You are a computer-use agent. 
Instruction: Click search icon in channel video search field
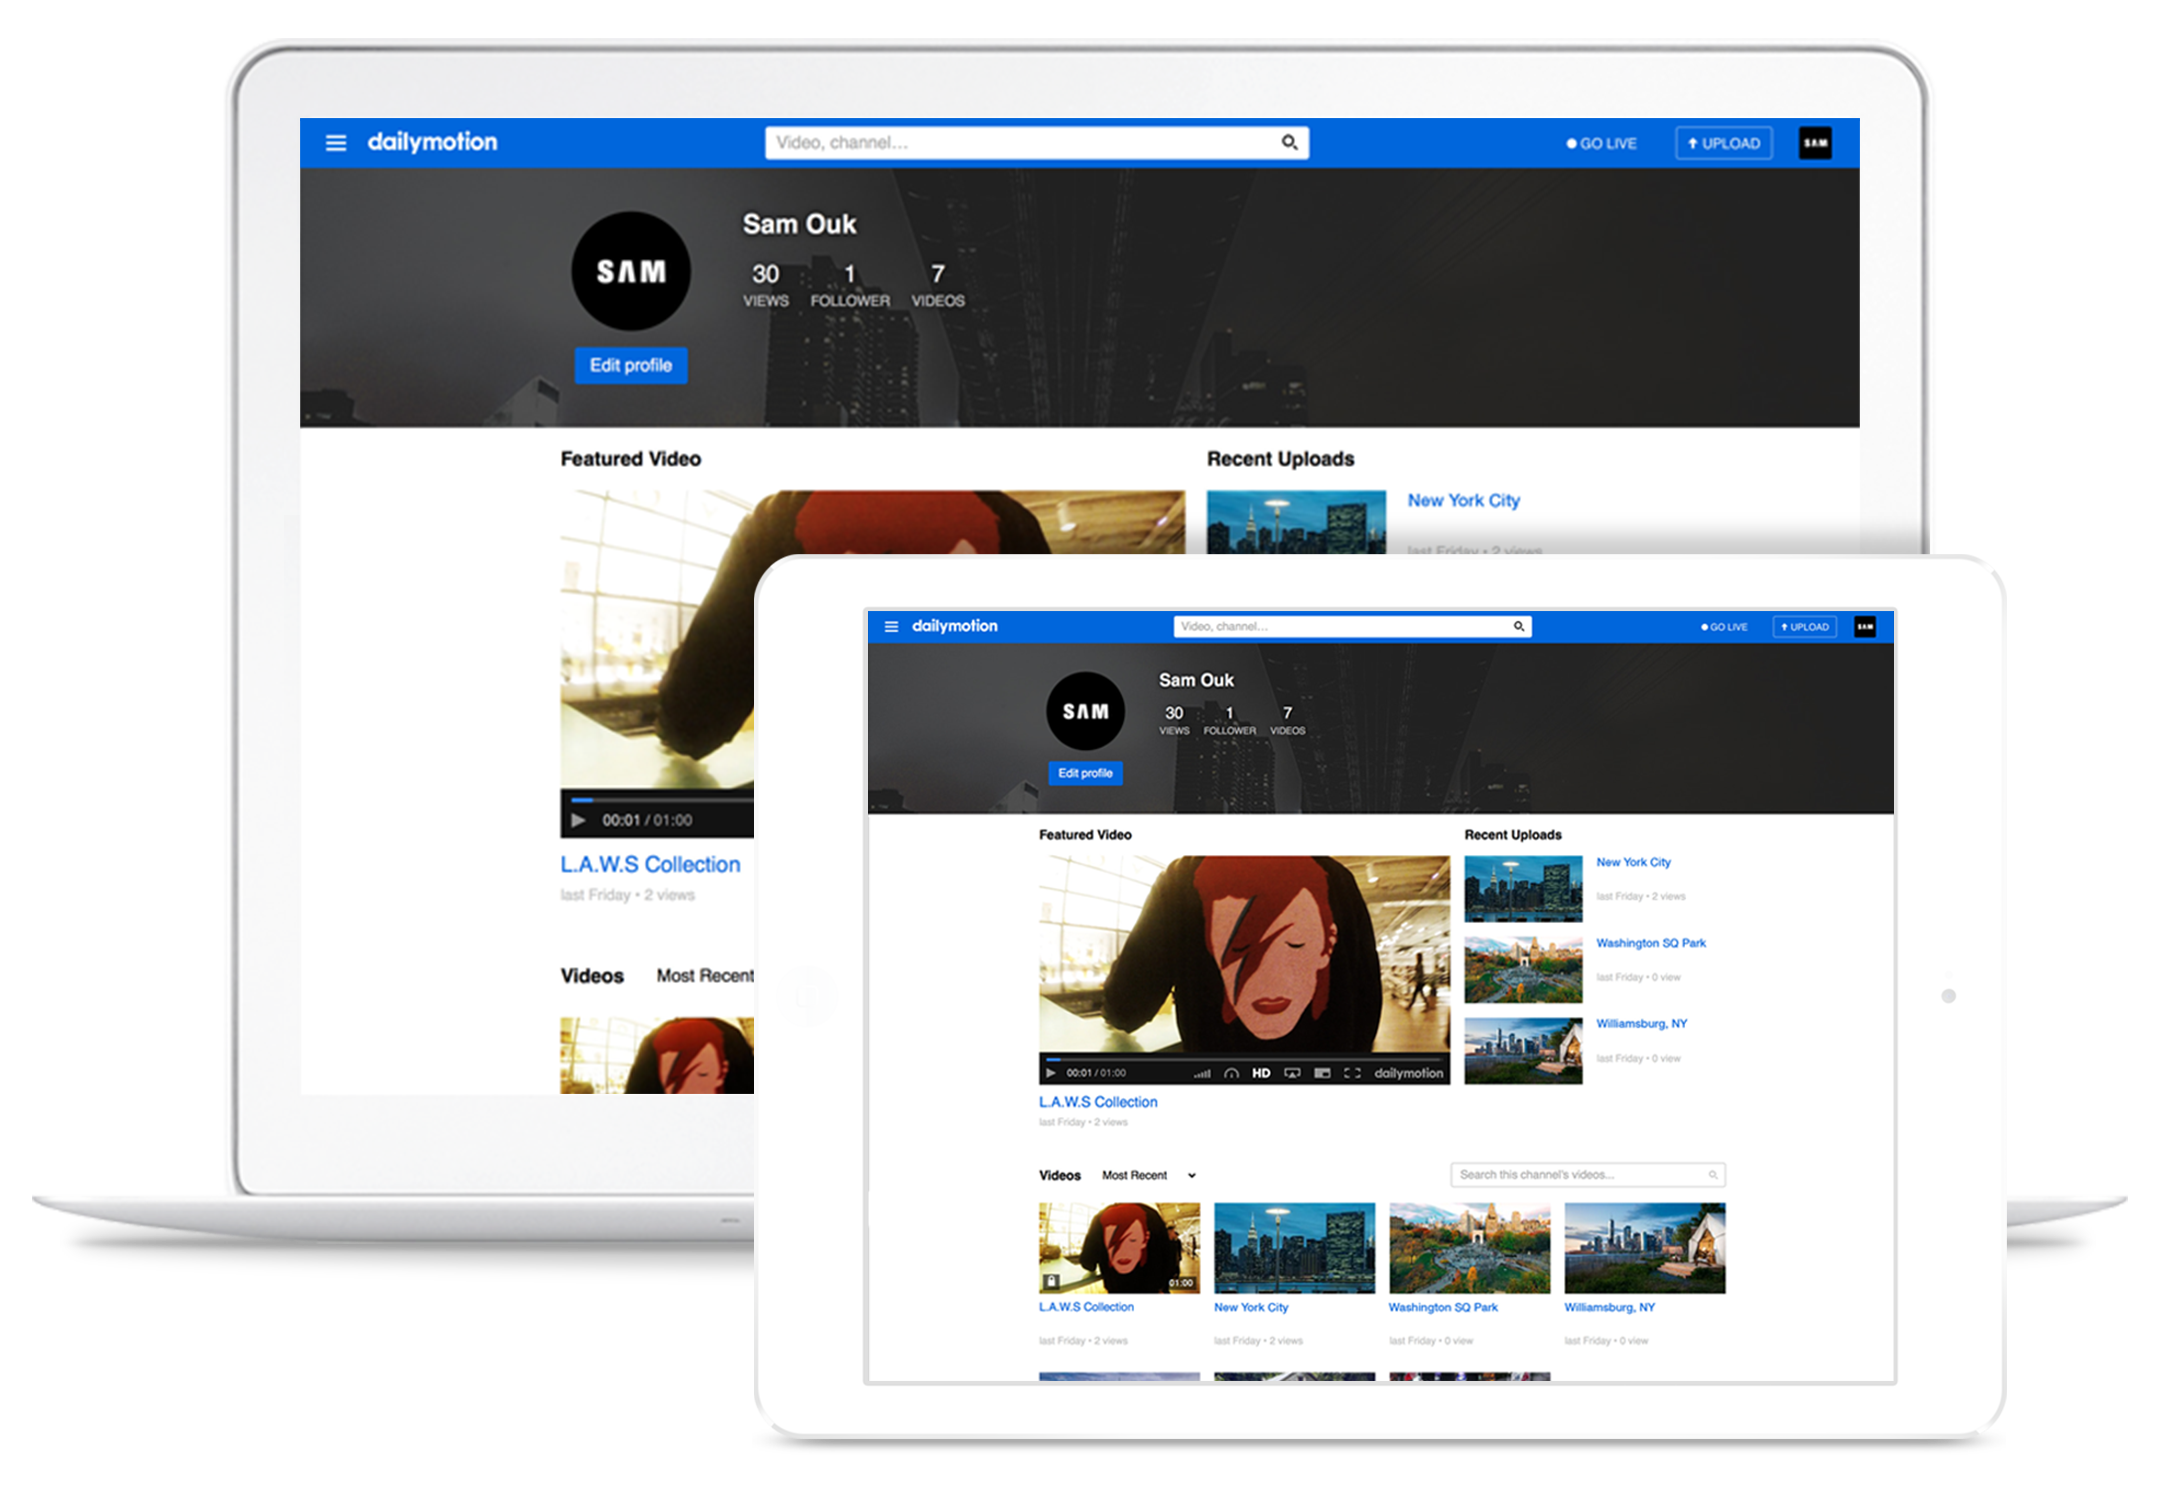[1713, 1175]
